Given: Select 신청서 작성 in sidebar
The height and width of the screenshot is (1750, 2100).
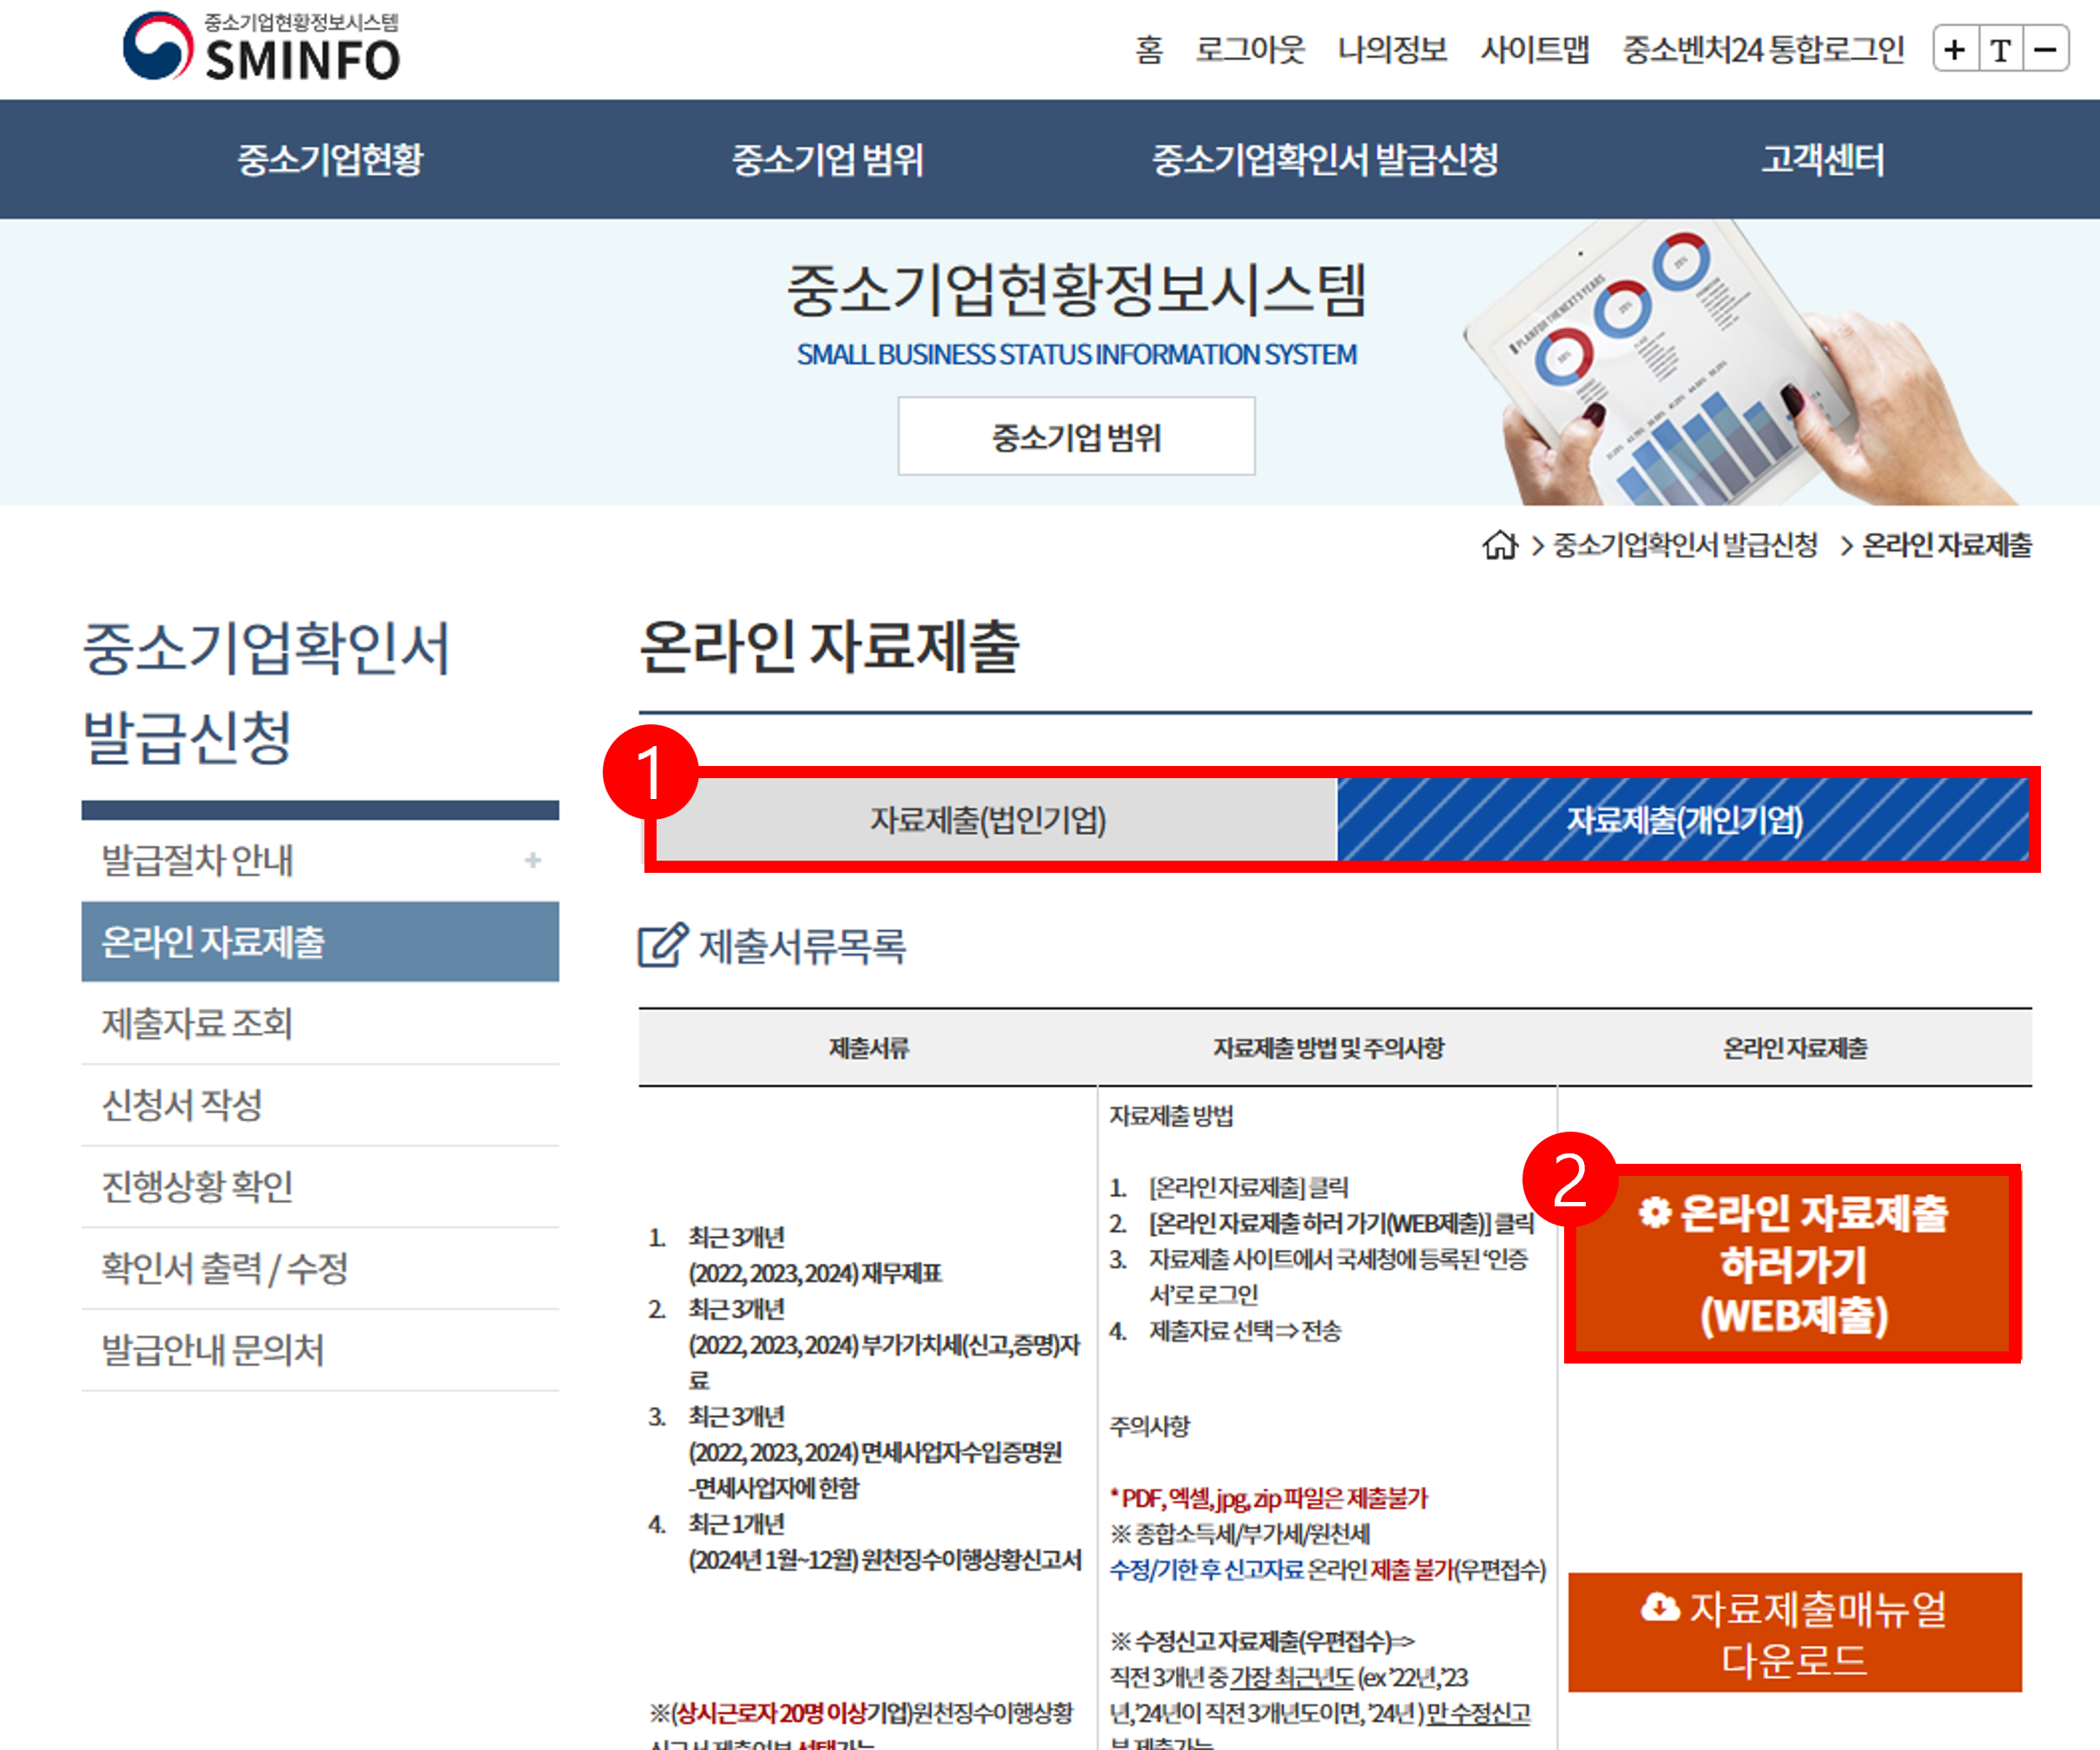Looking at the screenshot, I should click(182, 1105).
